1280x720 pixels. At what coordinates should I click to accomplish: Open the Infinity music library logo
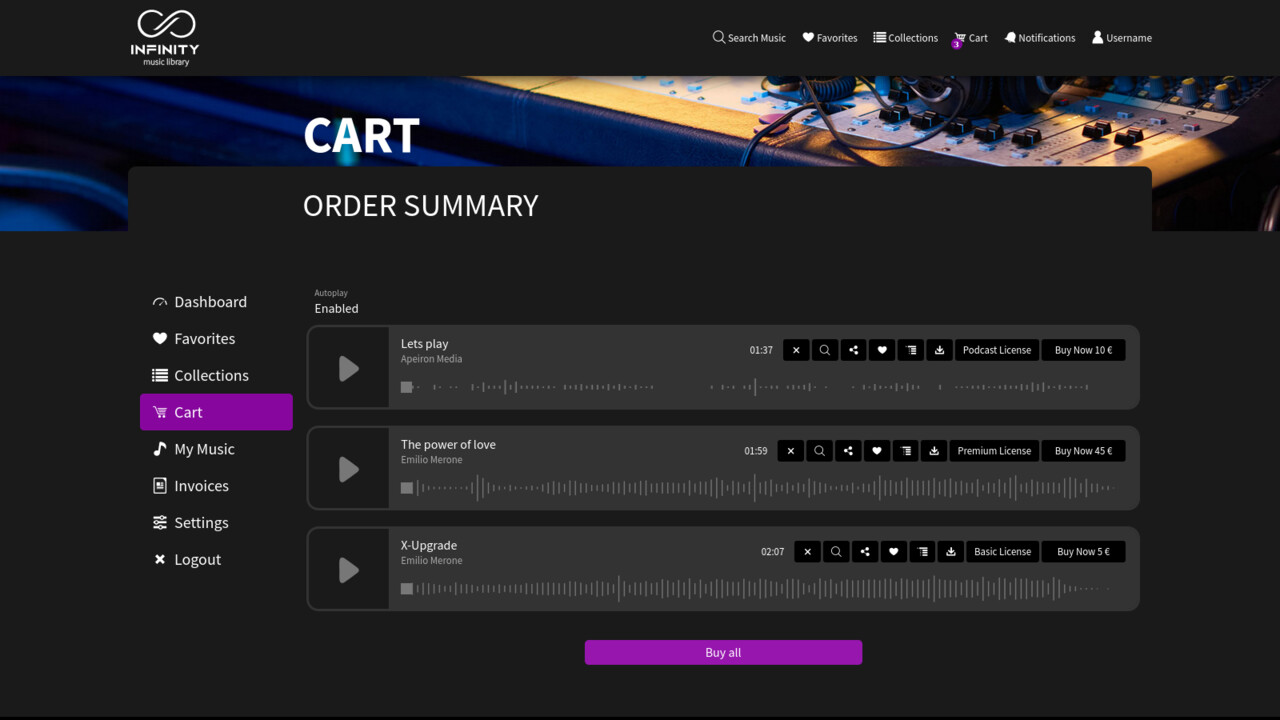click(165, 38)
